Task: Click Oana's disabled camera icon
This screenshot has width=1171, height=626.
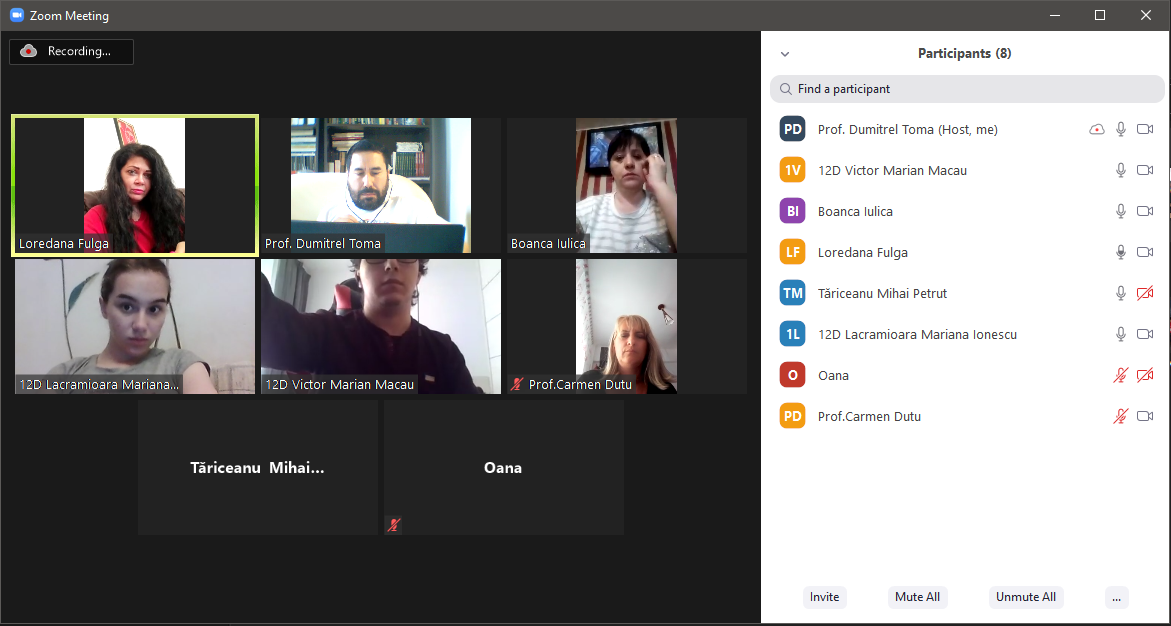Action: [x=1145, y=375]
